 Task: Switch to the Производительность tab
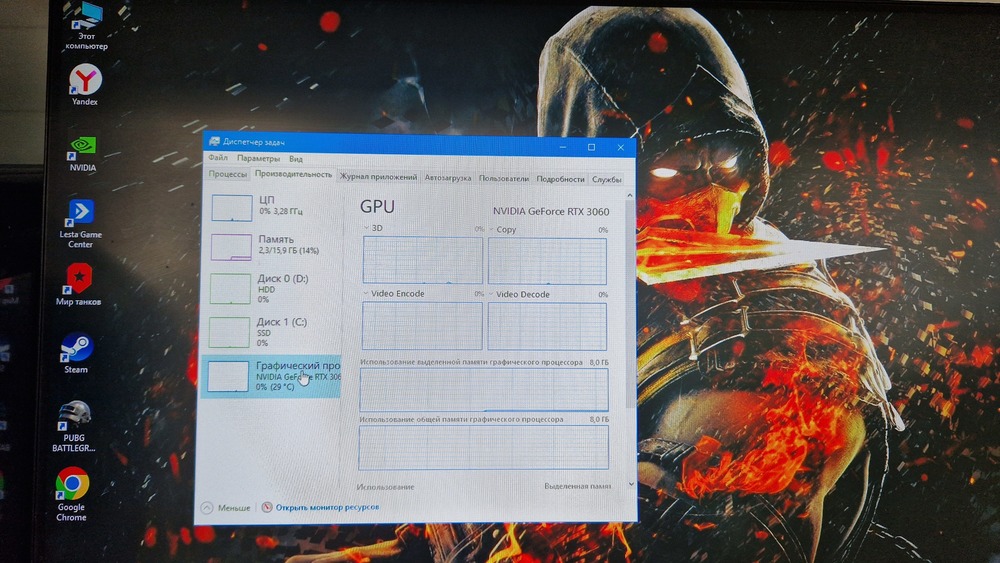293,174
